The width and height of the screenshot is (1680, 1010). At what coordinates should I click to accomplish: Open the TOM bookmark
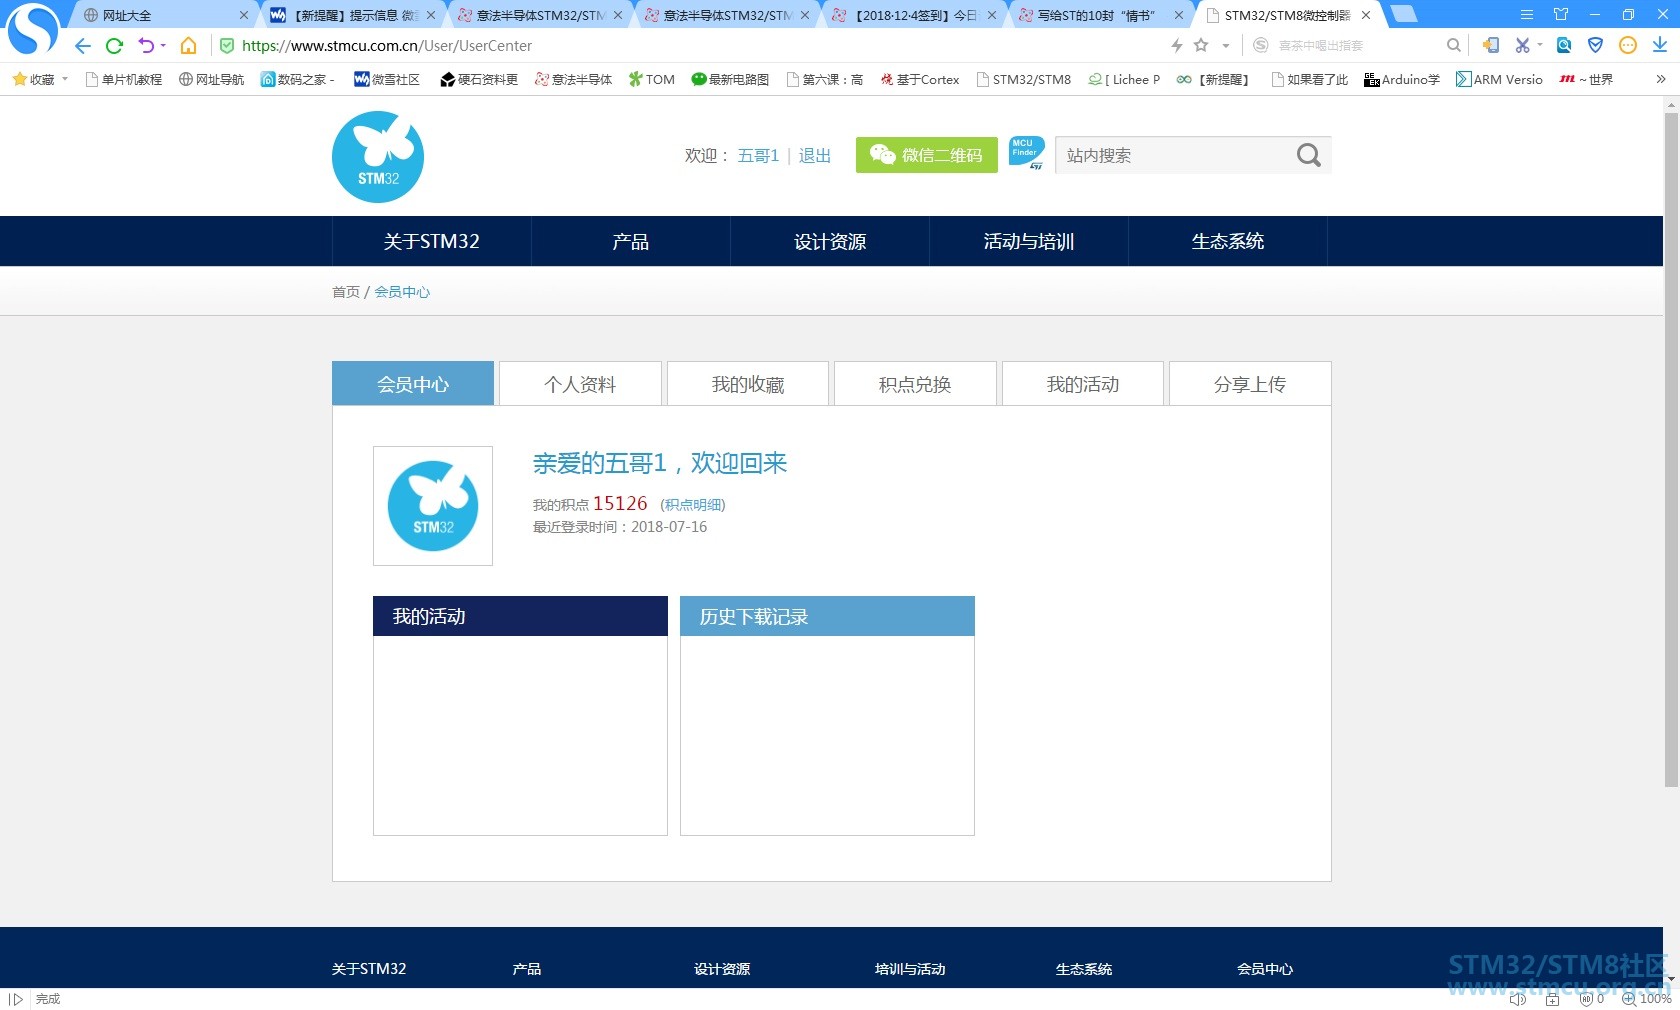point(651,79)
